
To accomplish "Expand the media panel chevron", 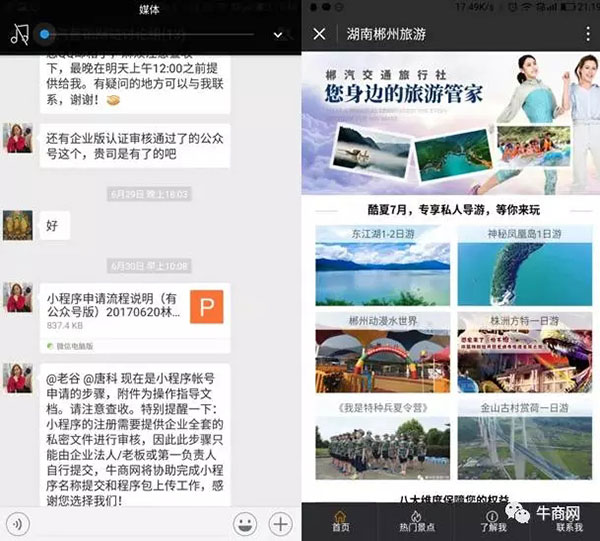I will pos(278,35).
